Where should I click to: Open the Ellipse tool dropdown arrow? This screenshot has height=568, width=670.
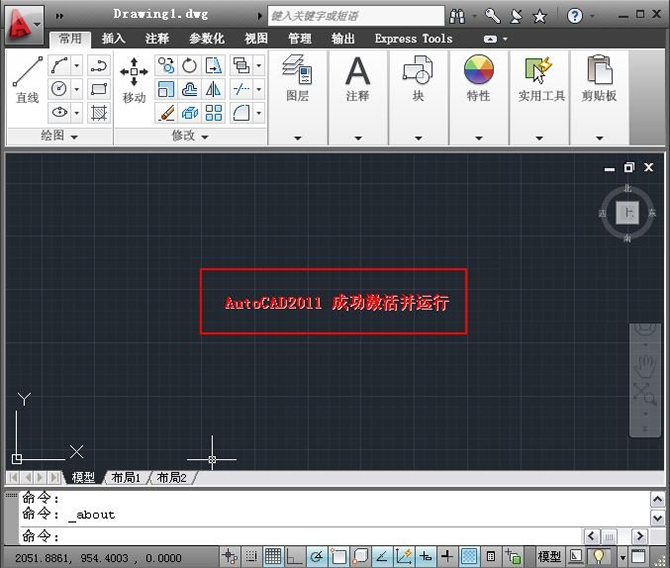click(77, 112)
